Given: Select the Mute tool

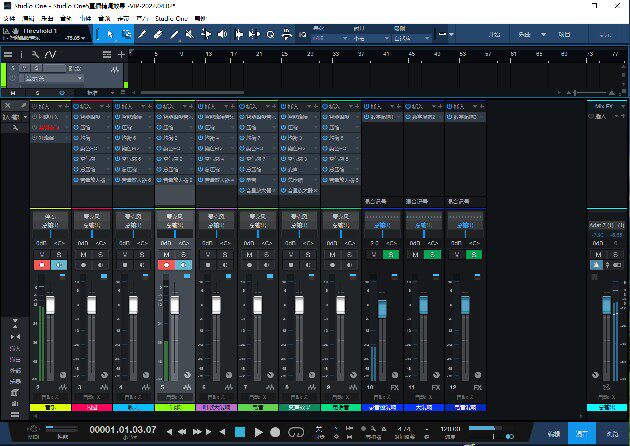Looking at the screenshot, I should [x=190, y=35].
